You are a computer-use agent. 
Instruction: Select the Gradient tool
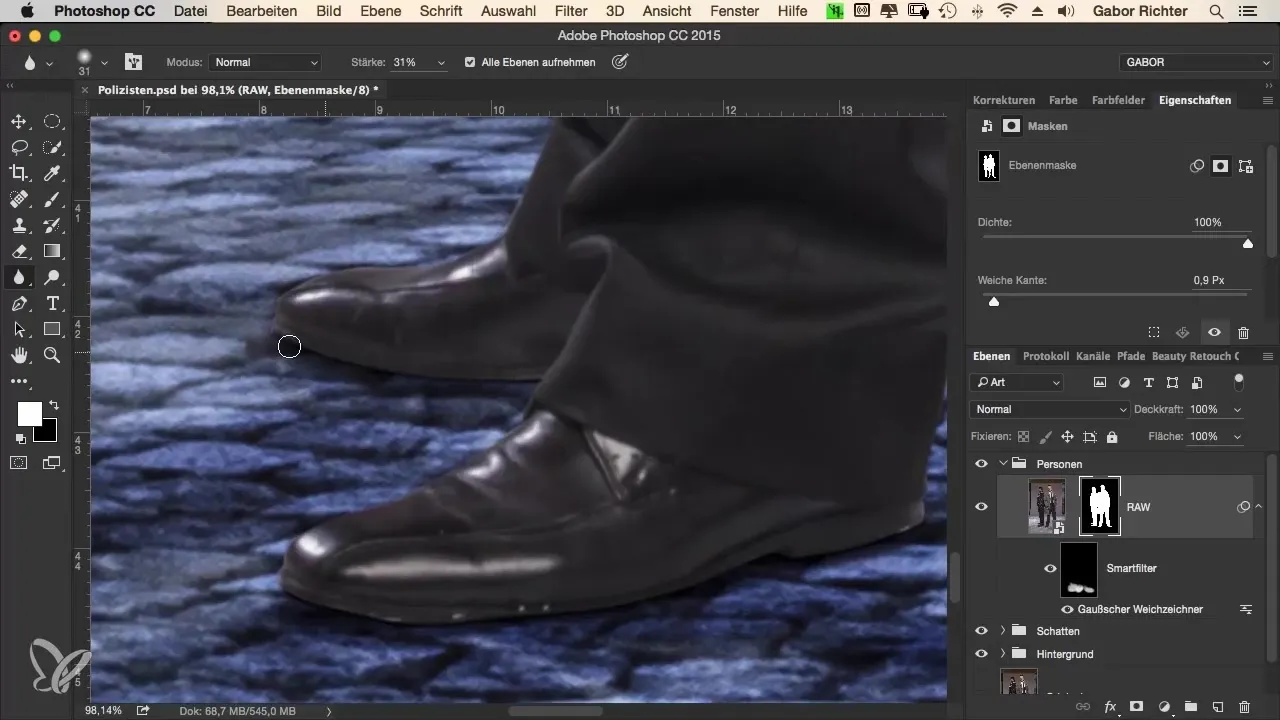tap(52, 251)
